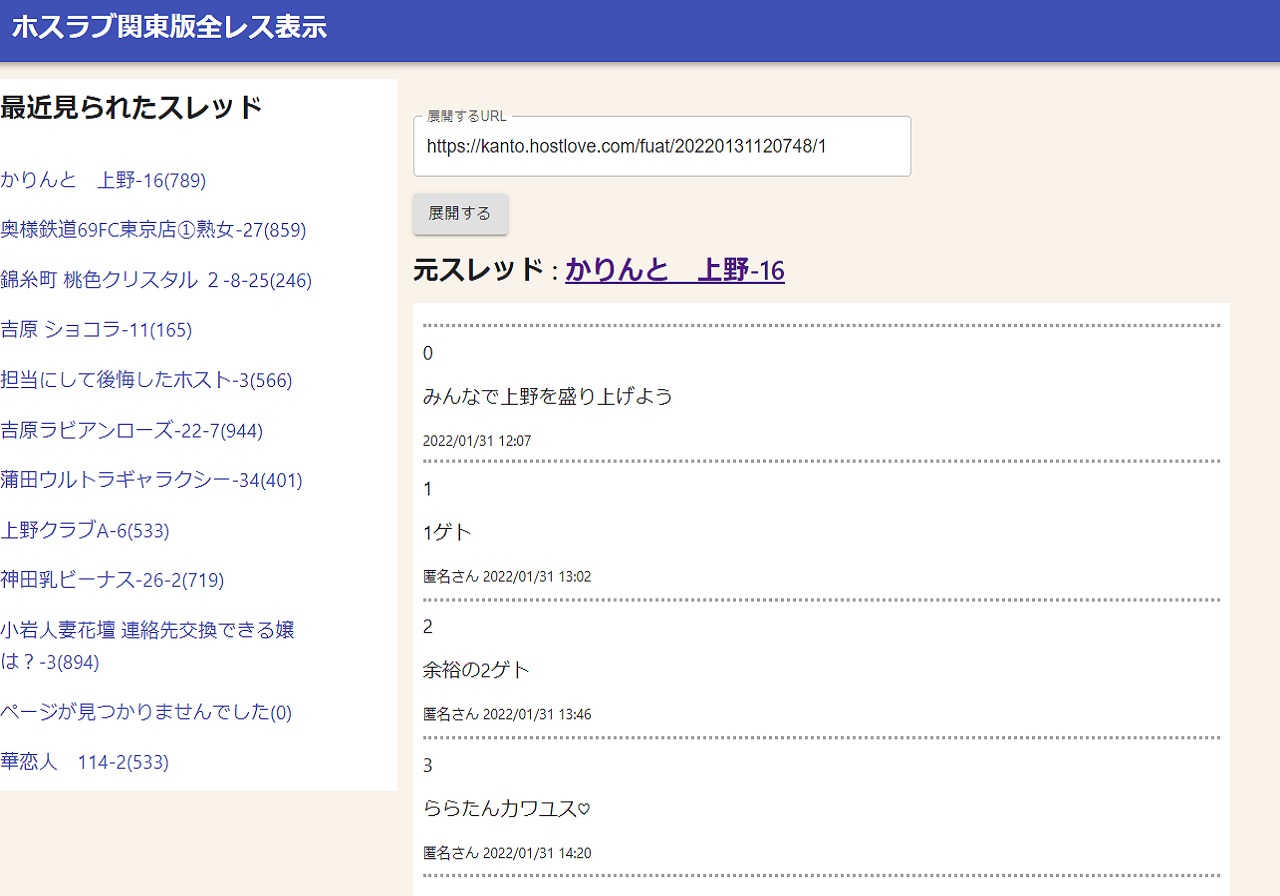Follow the 元スレッド link かりんと 上野-16

pyautogui.click(x=674, y=270)
